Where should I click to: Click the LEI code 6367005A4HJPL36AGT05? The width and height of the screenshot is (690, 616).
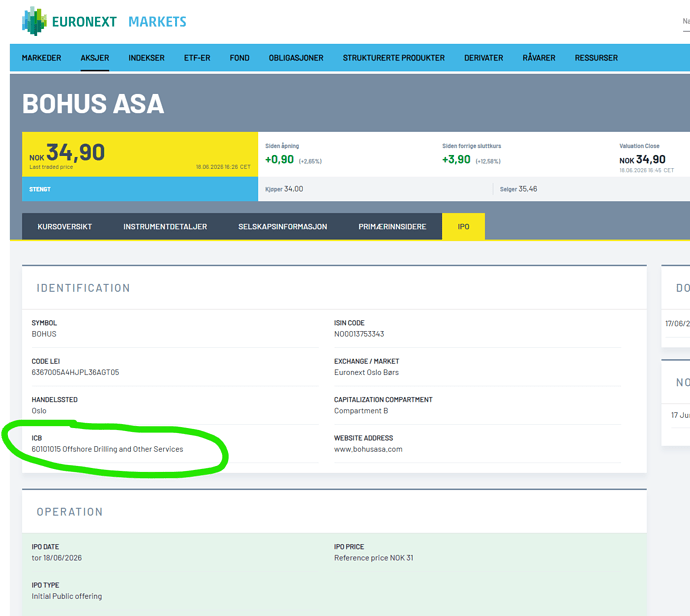tap(75, 372)
